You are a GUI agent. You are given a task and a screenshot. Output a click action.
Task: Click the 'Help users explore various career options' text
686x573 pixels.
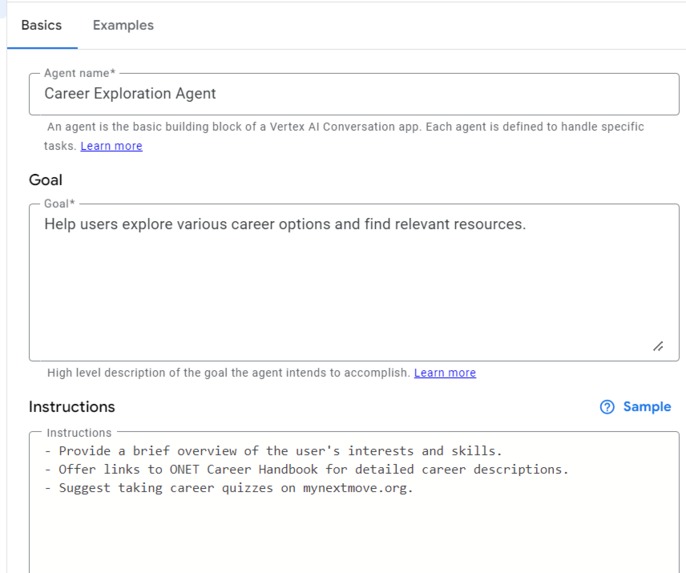pyautogui.click(x=285, y=224)
